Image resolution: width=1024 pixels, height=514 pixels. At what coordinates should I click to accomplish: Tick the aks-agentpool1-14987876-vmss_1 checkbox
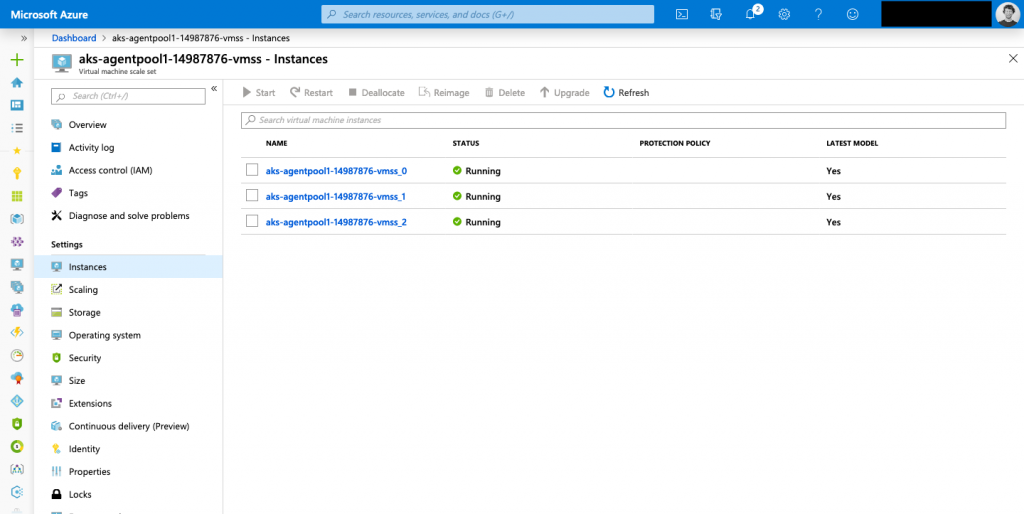coord(252,196)
